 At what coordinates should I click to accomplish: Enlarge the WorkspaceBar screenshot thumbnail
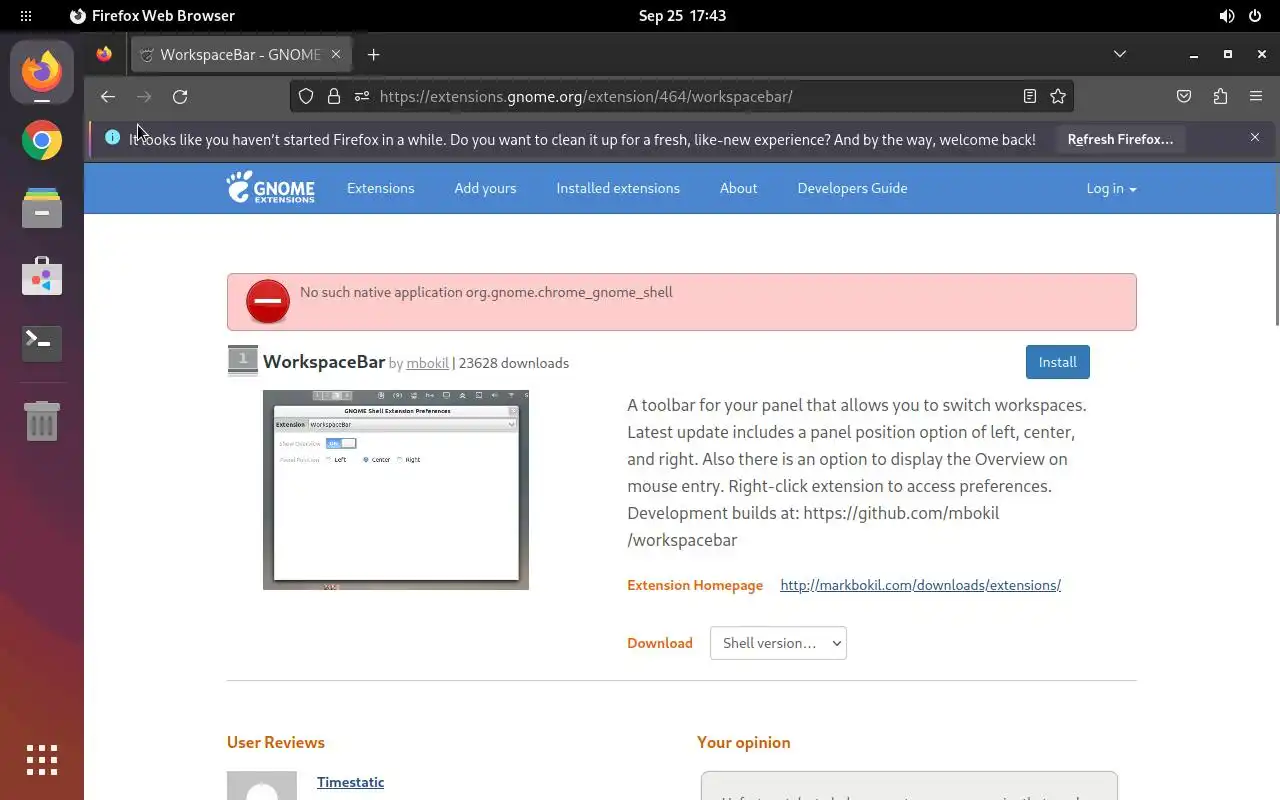click(x=396, y=490)
